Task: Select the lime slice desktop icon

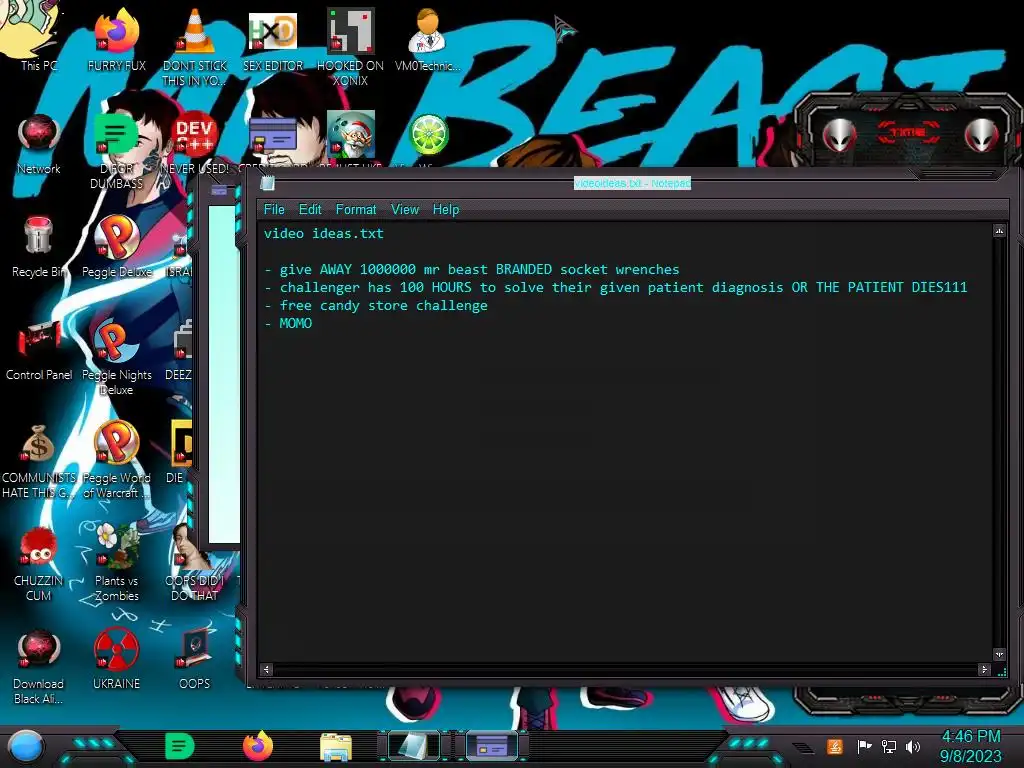Action: click(x=428, y=136)
